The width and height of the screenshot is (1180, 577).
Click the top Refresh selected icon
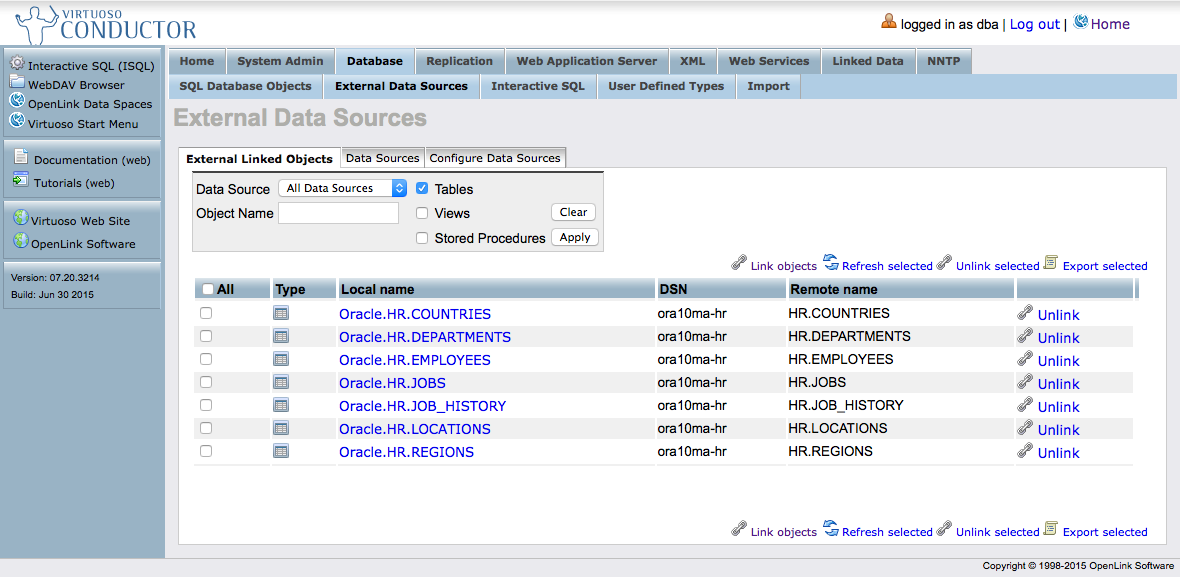[831, 263]
